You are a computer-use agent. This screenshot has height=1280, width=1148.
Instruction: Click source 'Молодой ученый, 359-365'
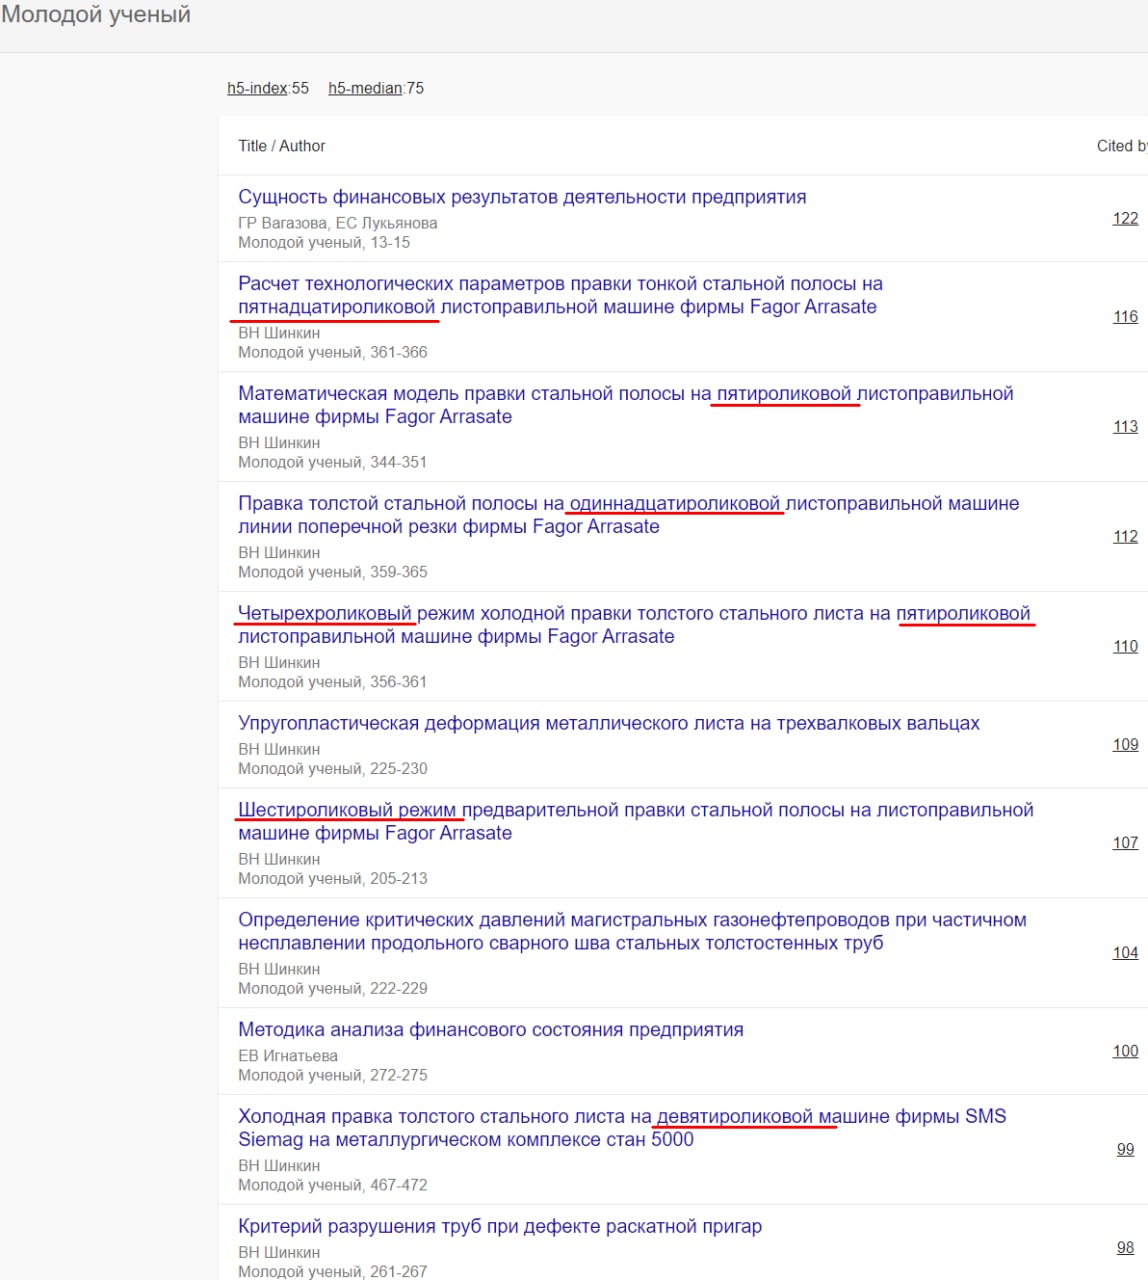332,572
